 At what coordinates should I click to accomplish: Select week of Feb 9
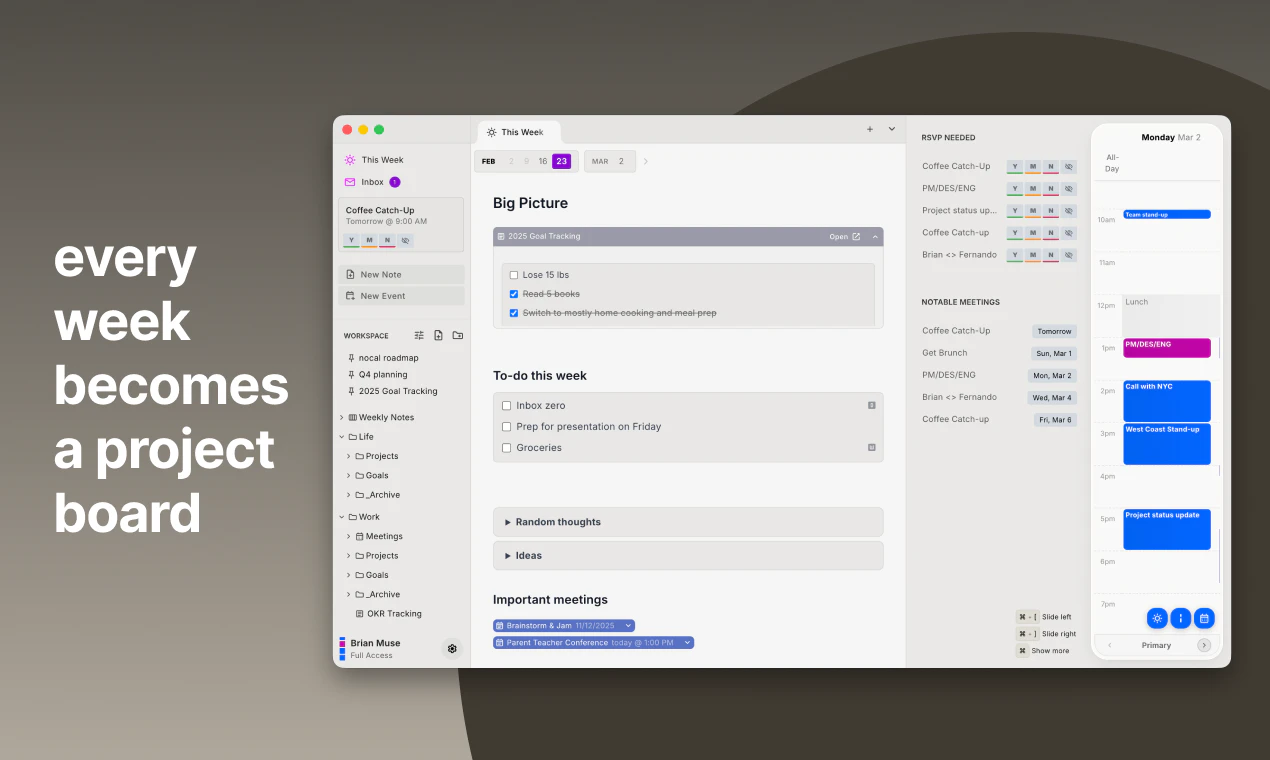[x=527, y=161]
